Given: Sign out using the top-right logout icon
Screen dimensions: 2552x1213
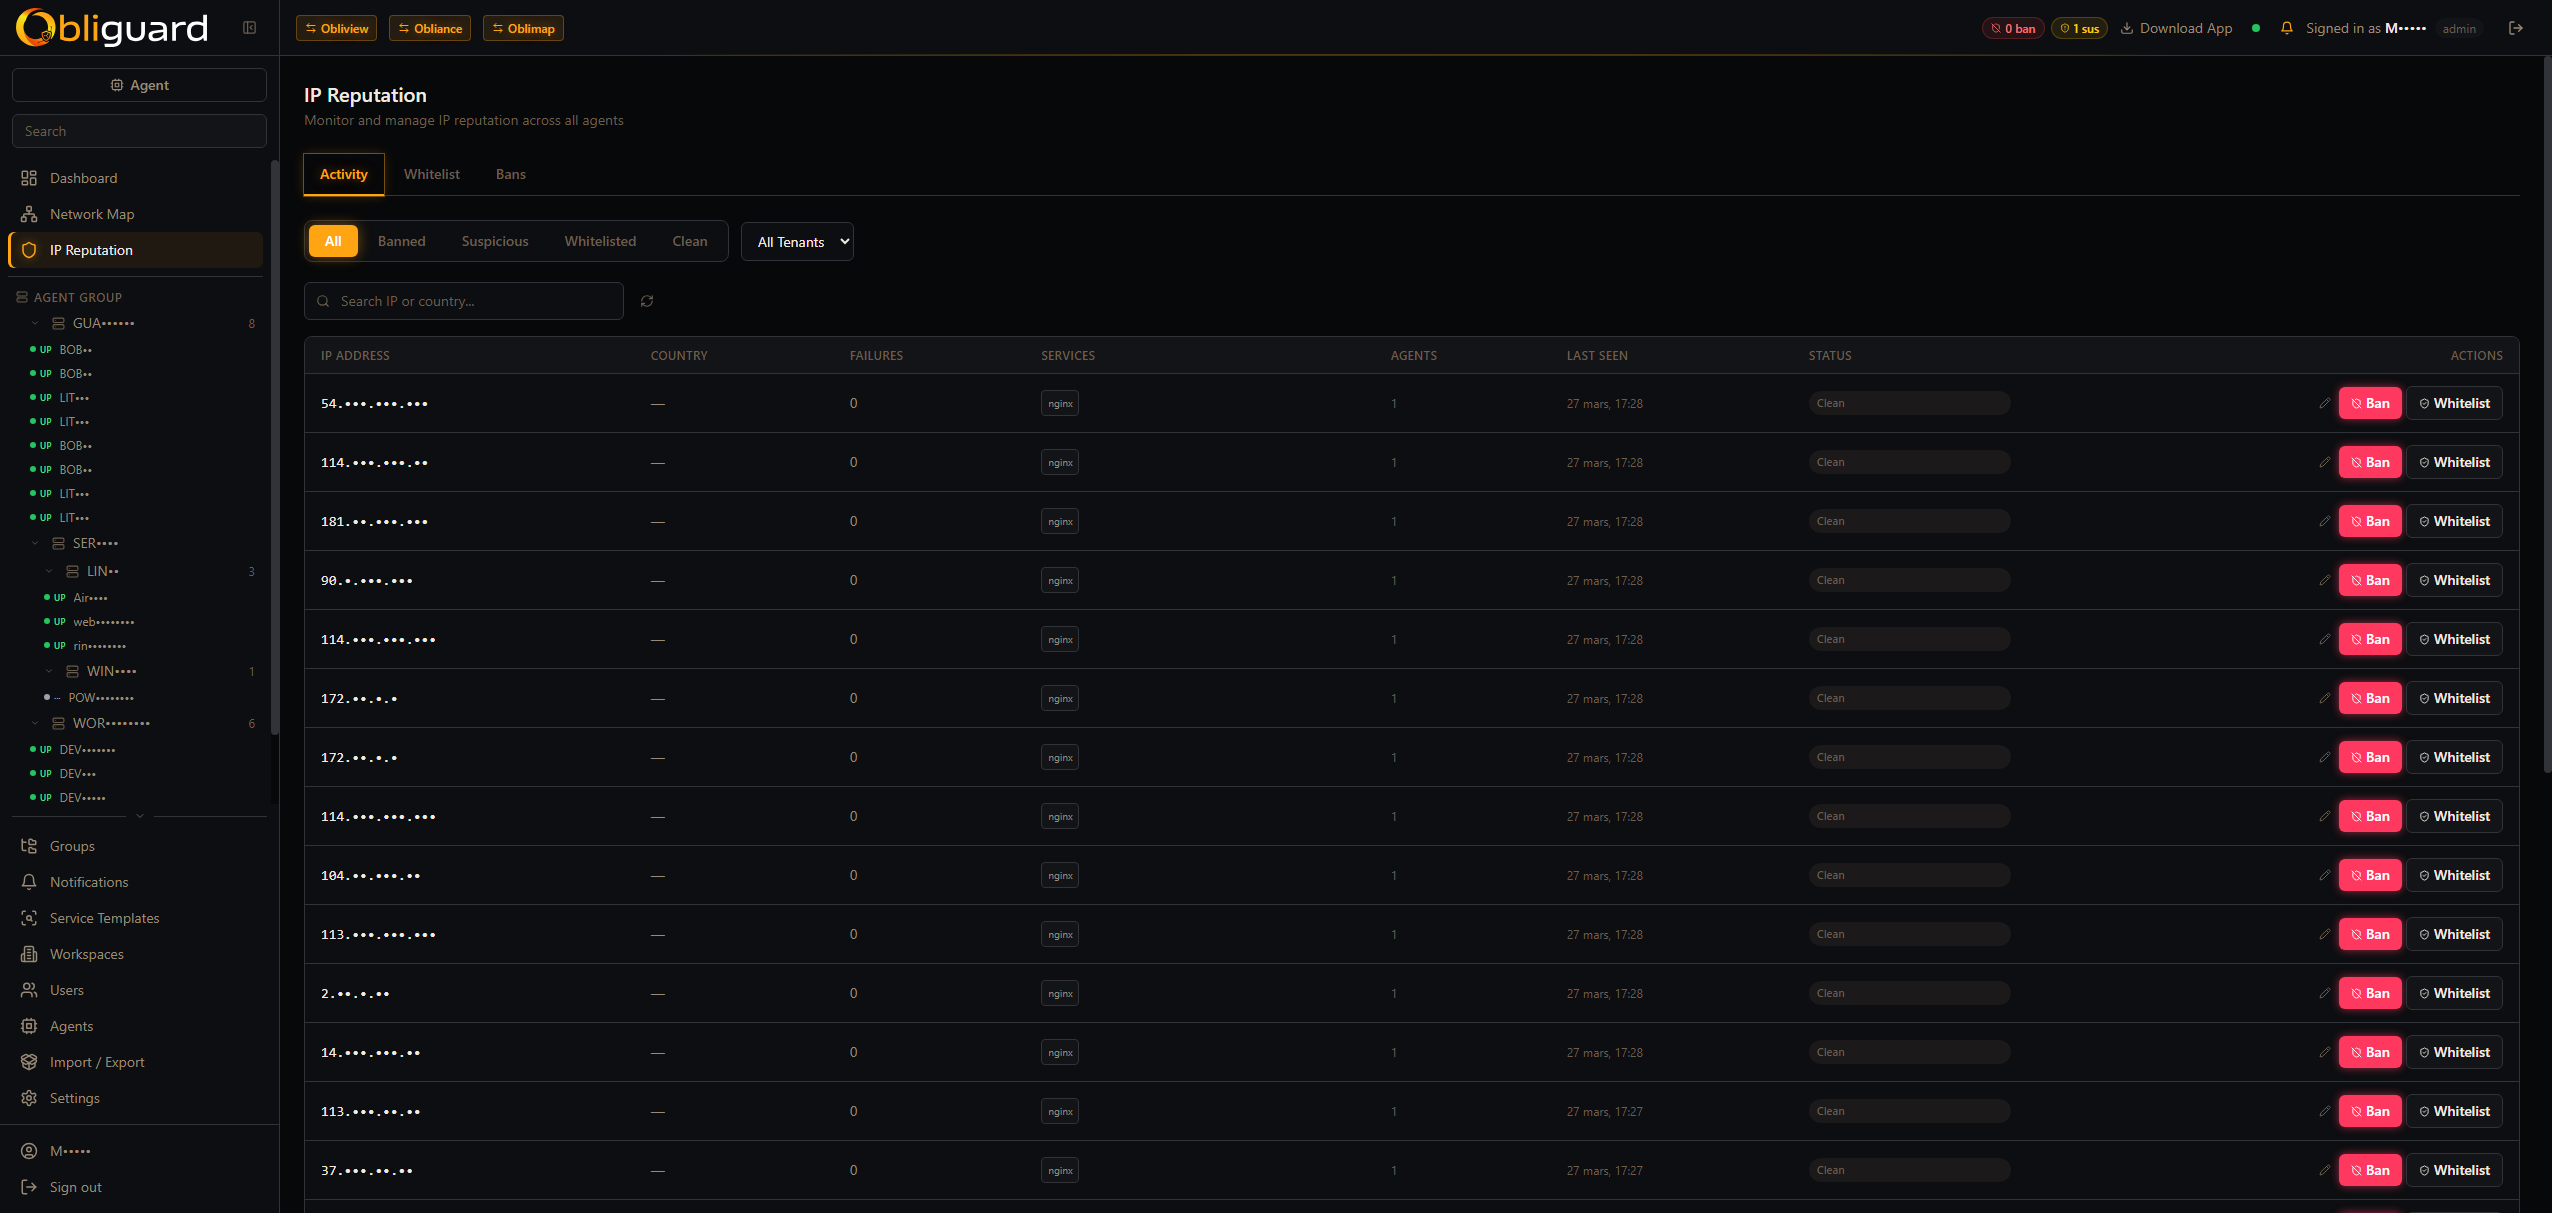Looking at the screenshot, I should 2516,28.
